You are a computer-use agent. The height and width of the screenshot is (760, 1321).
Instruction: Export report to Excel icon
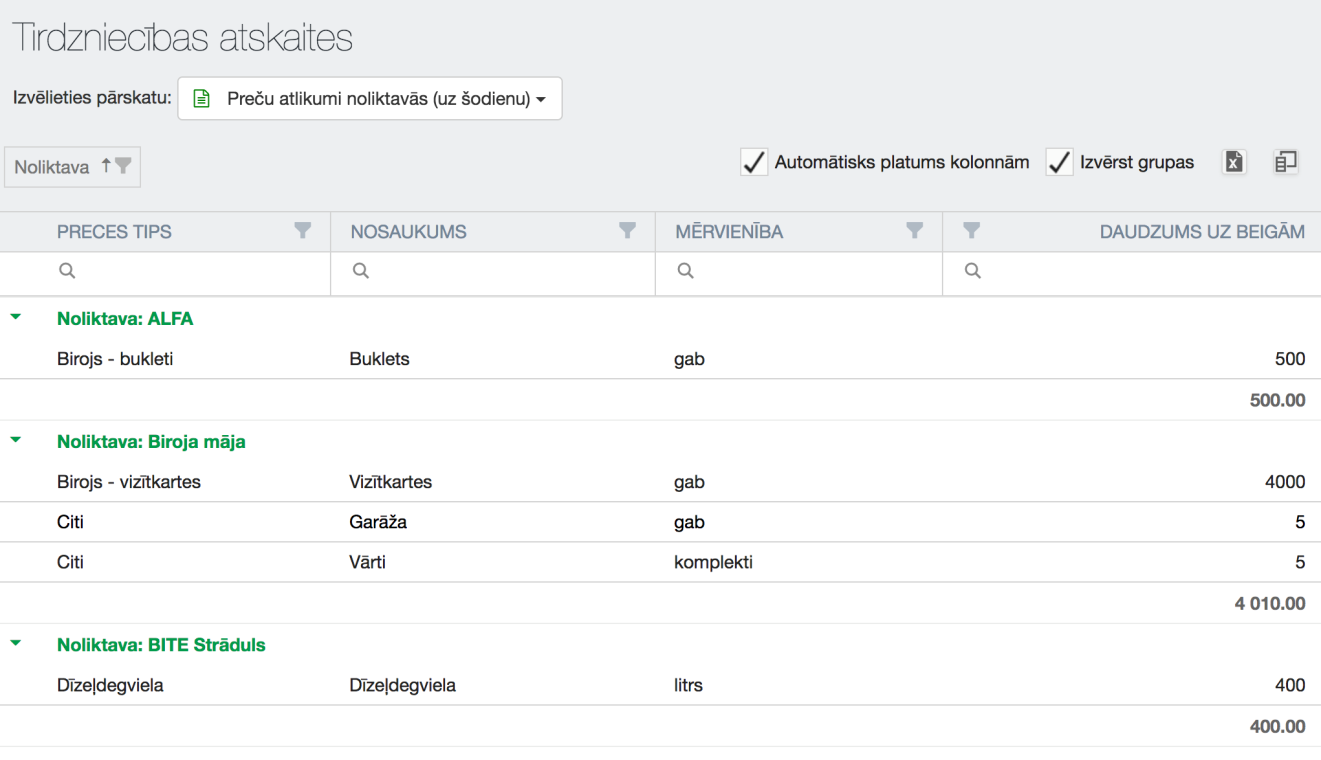click(x=1235, y=162)
